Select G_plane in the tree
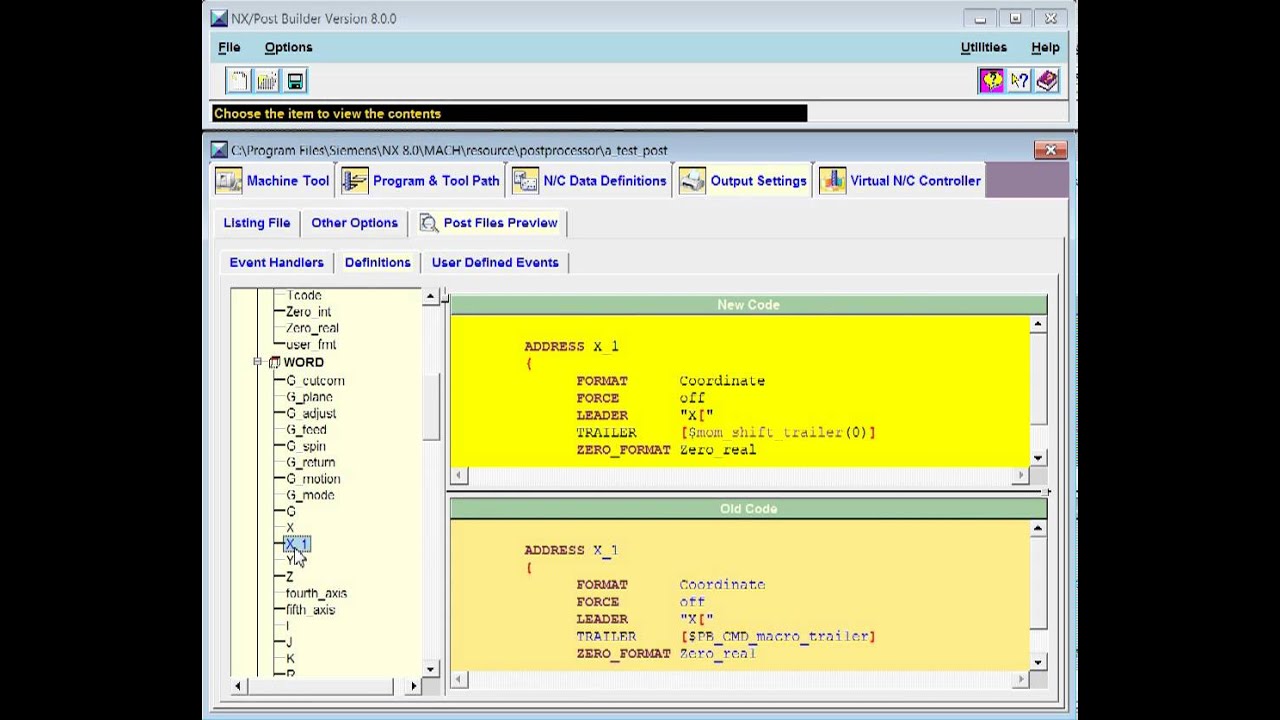Image resolution: width=1280 pixels, height=720 pixels. tap(309, 397)
